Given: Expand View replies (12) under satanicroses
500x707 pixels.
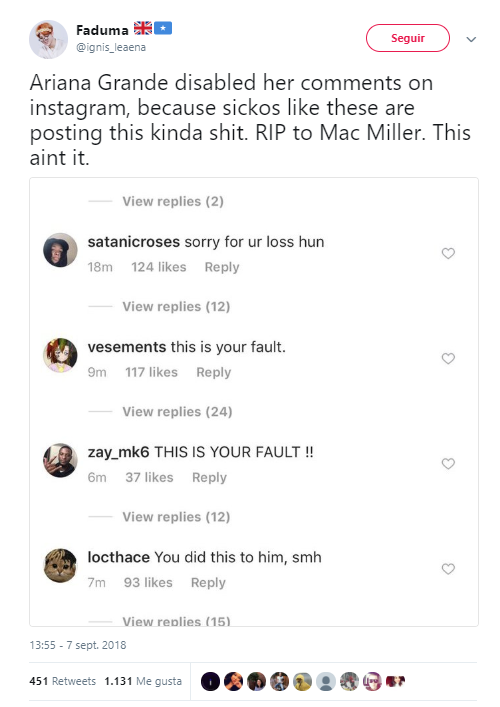Looking at the screenshot, I should tap(176, 307).
